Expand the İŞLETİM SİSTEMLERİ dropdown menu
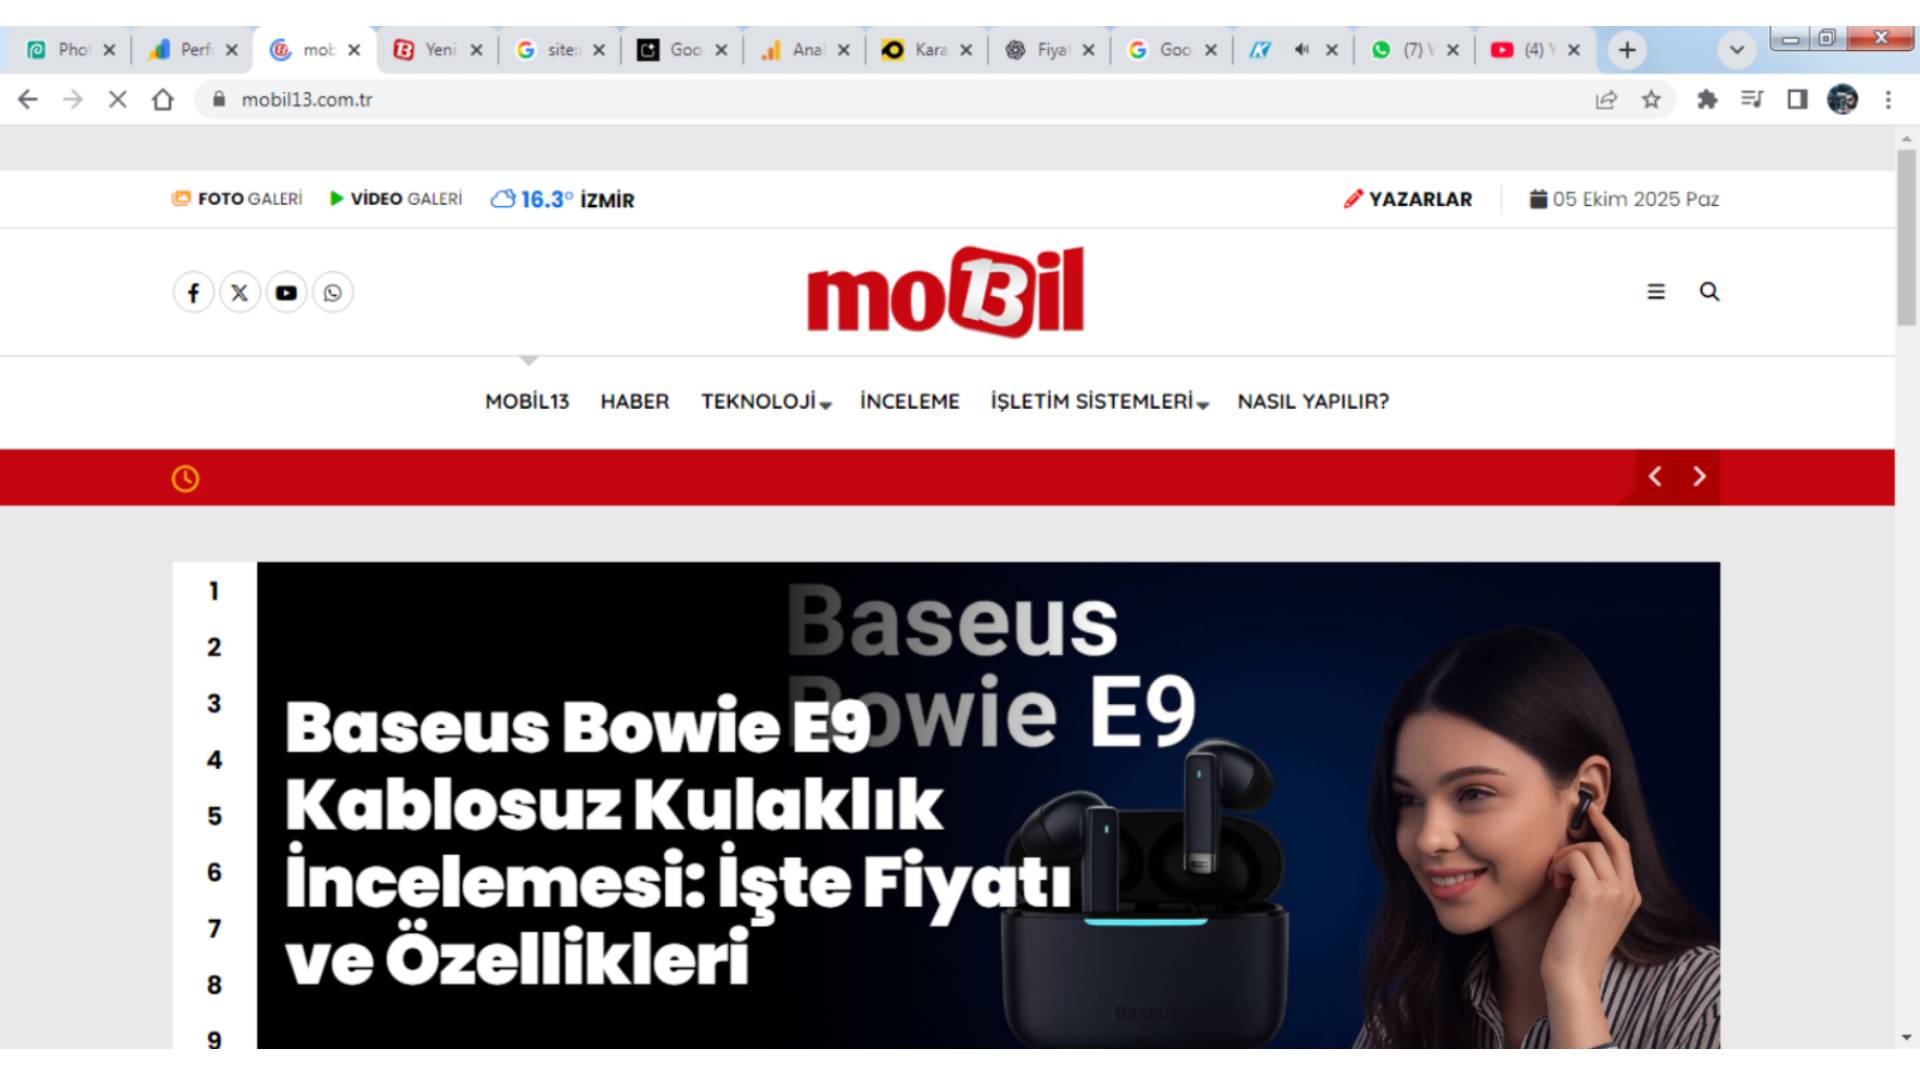 (x=1099, y=402)
